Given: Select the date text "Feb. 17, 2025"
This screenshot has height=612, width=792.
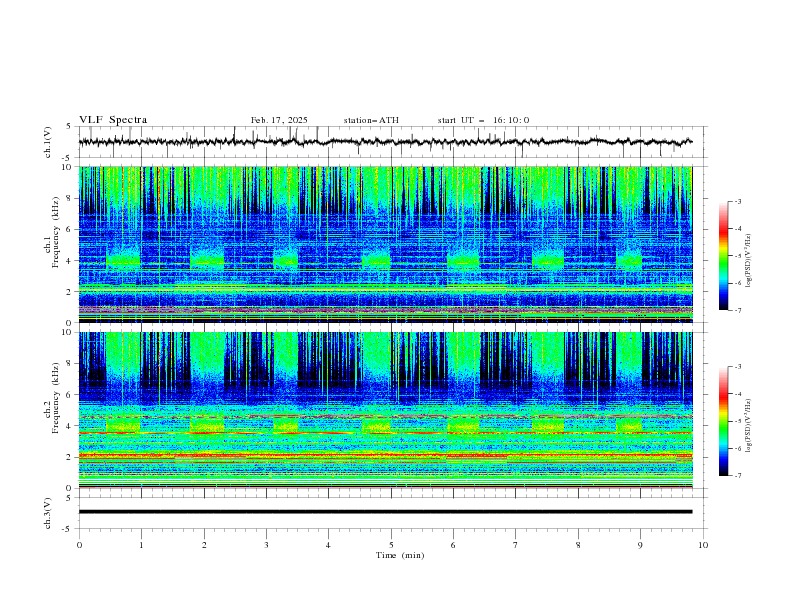Looking at the screenshot, I should click(279, 120).
